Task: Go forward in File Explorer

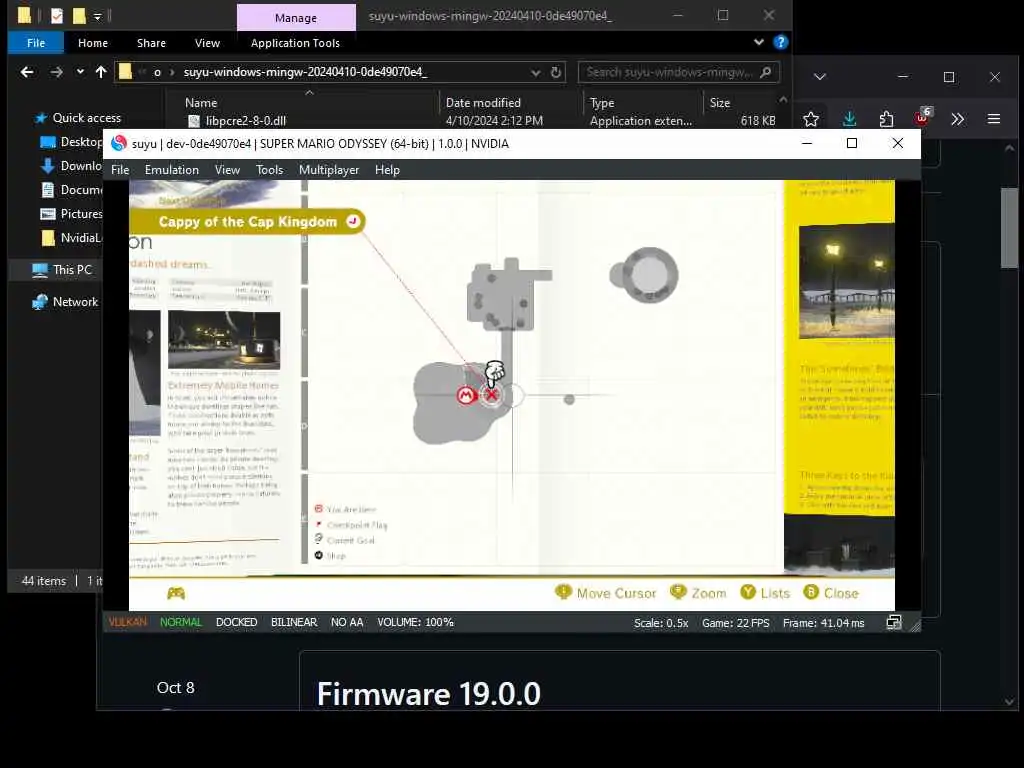Action: pyautogui.click(x=57, y=72)
